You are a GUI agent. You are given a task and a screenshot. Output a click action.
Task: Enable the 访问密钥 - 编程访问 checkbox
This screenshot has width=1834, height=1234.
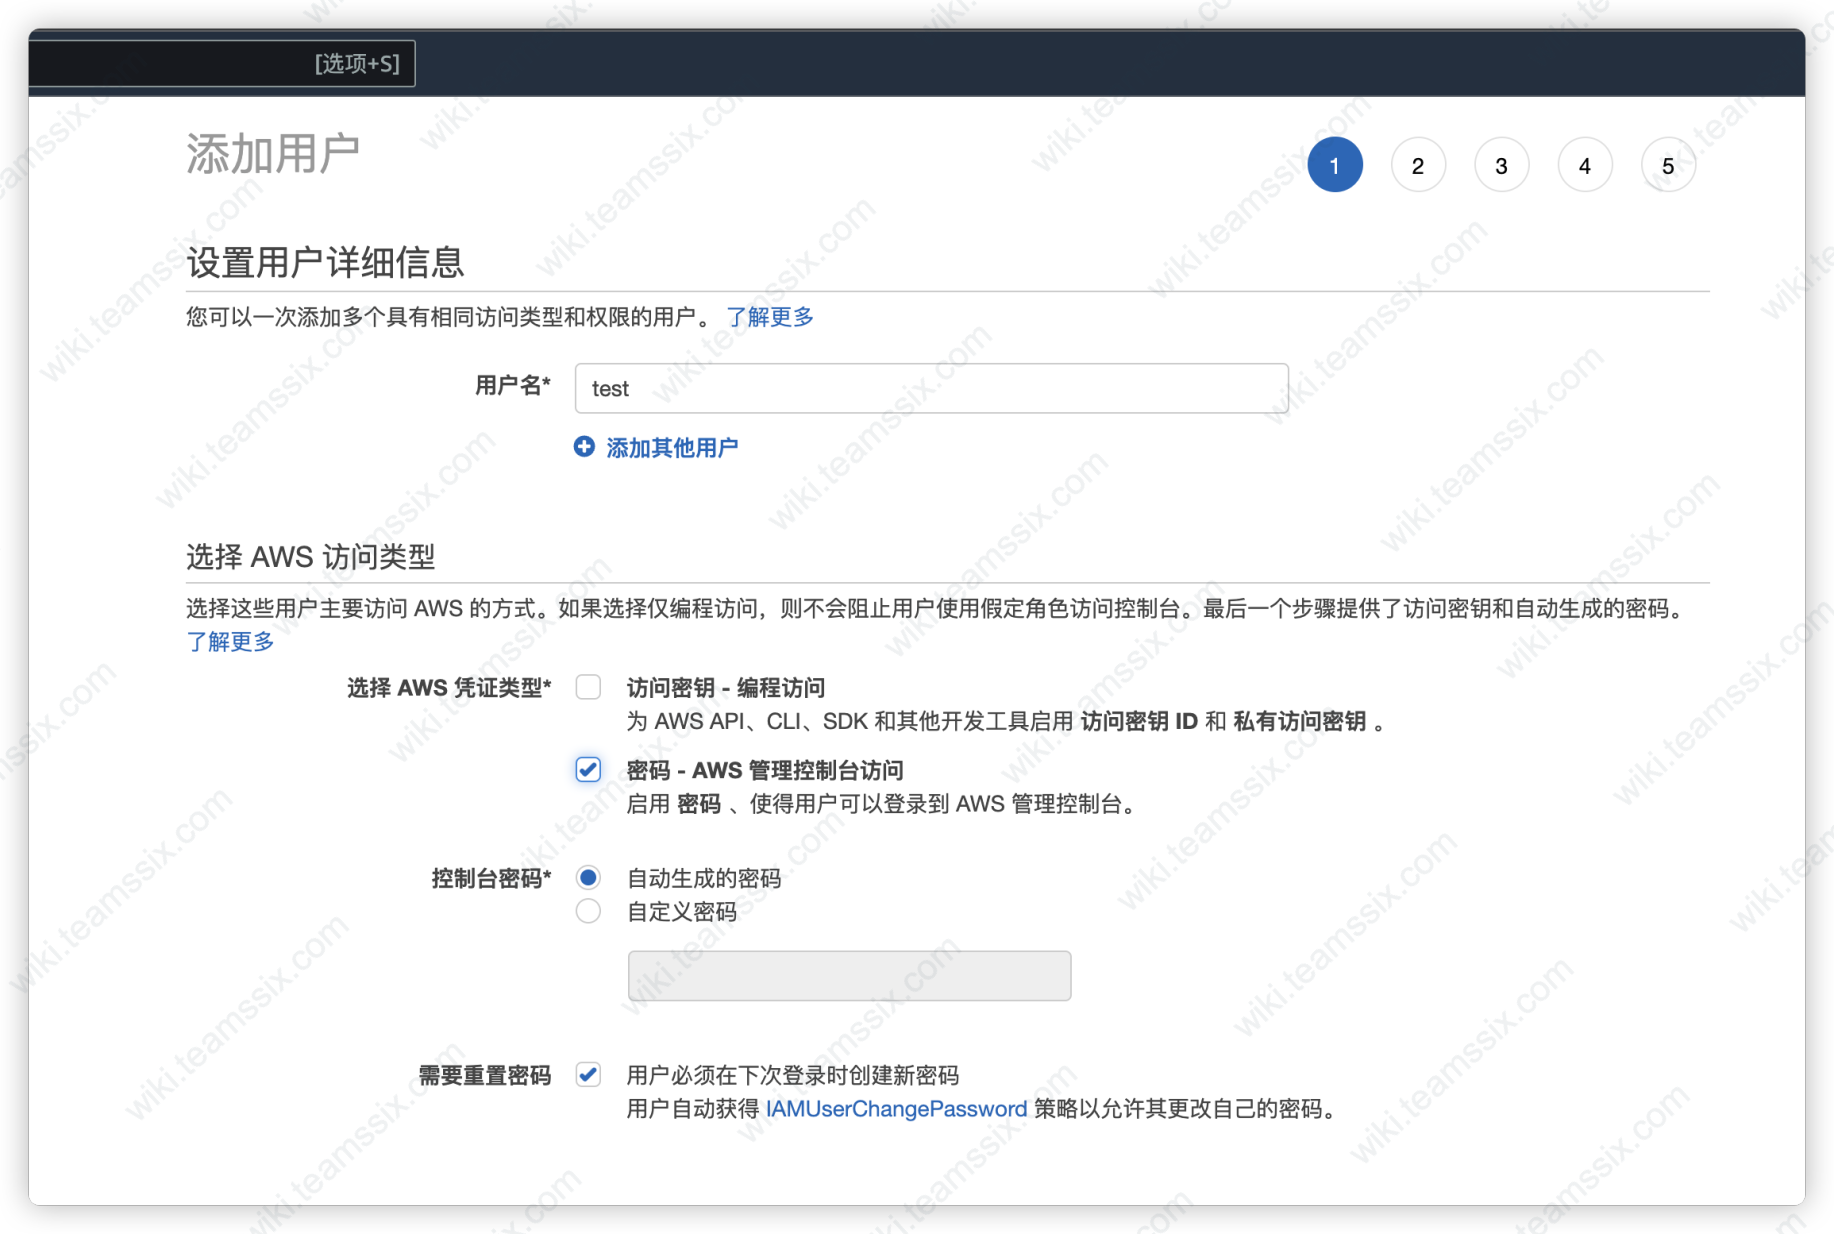588,687
